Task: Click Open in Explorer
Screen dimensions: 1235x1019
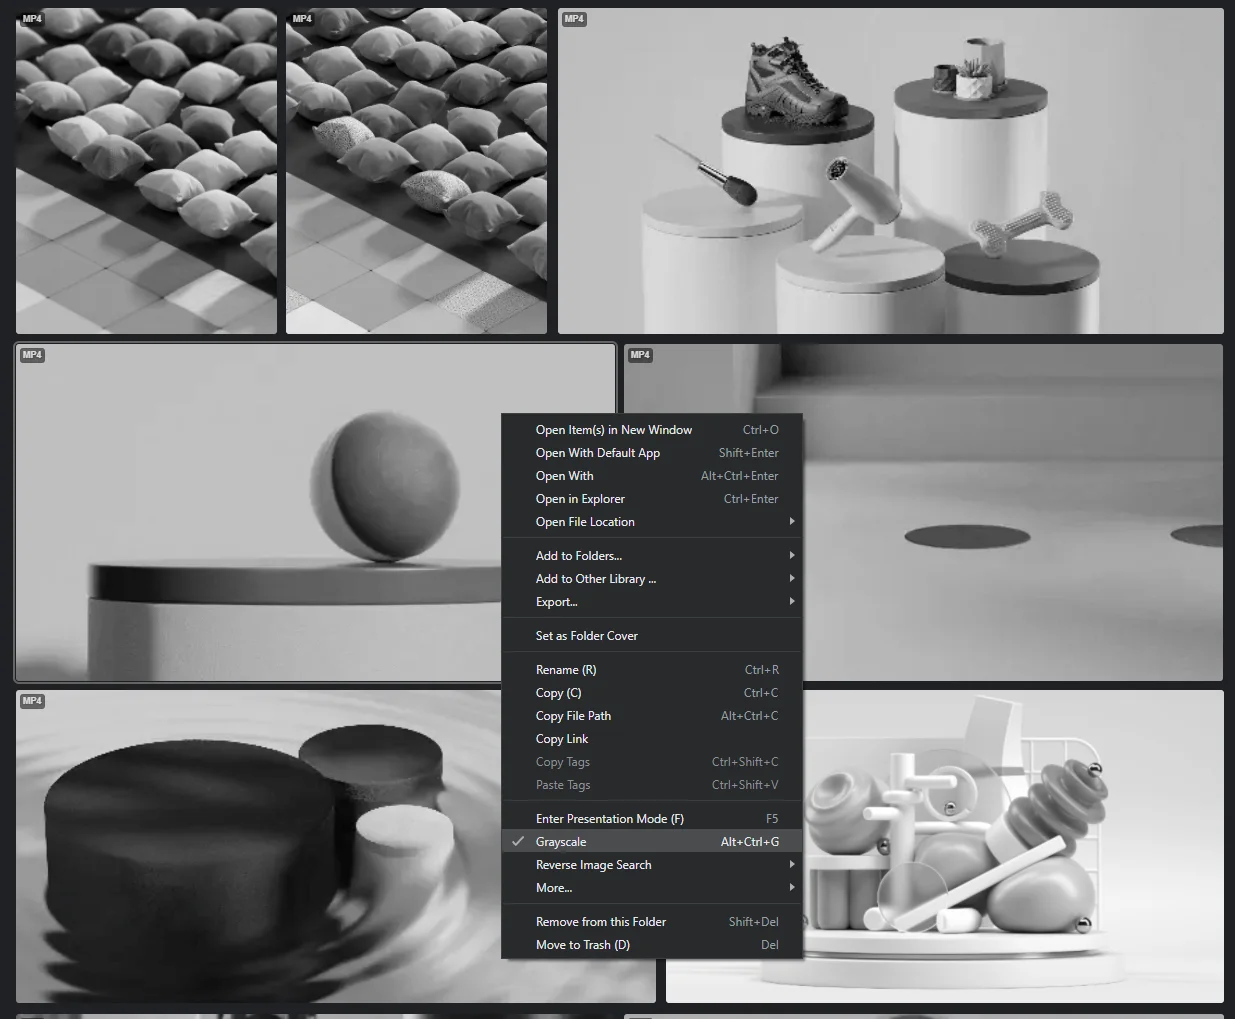Action: click(580, 499)
